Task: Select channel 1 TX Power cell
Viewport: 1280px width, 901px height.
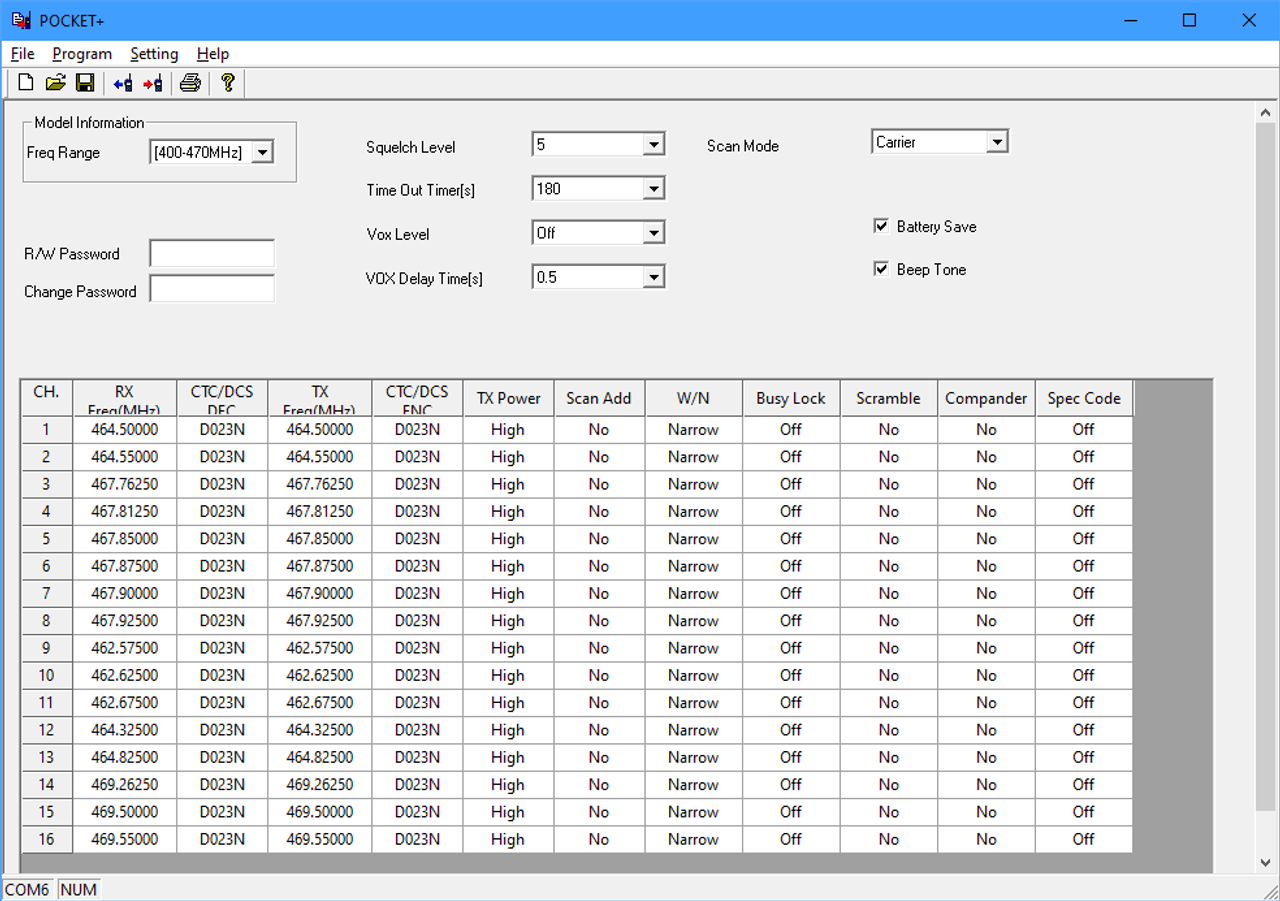Action: tap(507, 430)
